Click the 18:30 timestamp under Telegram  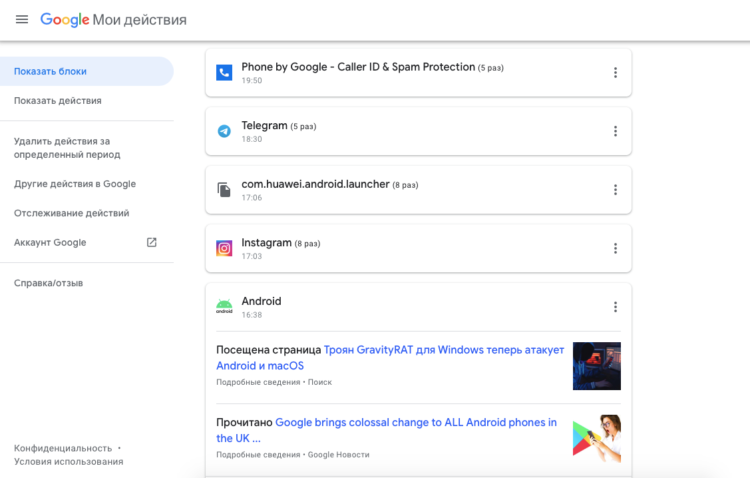pyautogui.click(x=252, y=139)
